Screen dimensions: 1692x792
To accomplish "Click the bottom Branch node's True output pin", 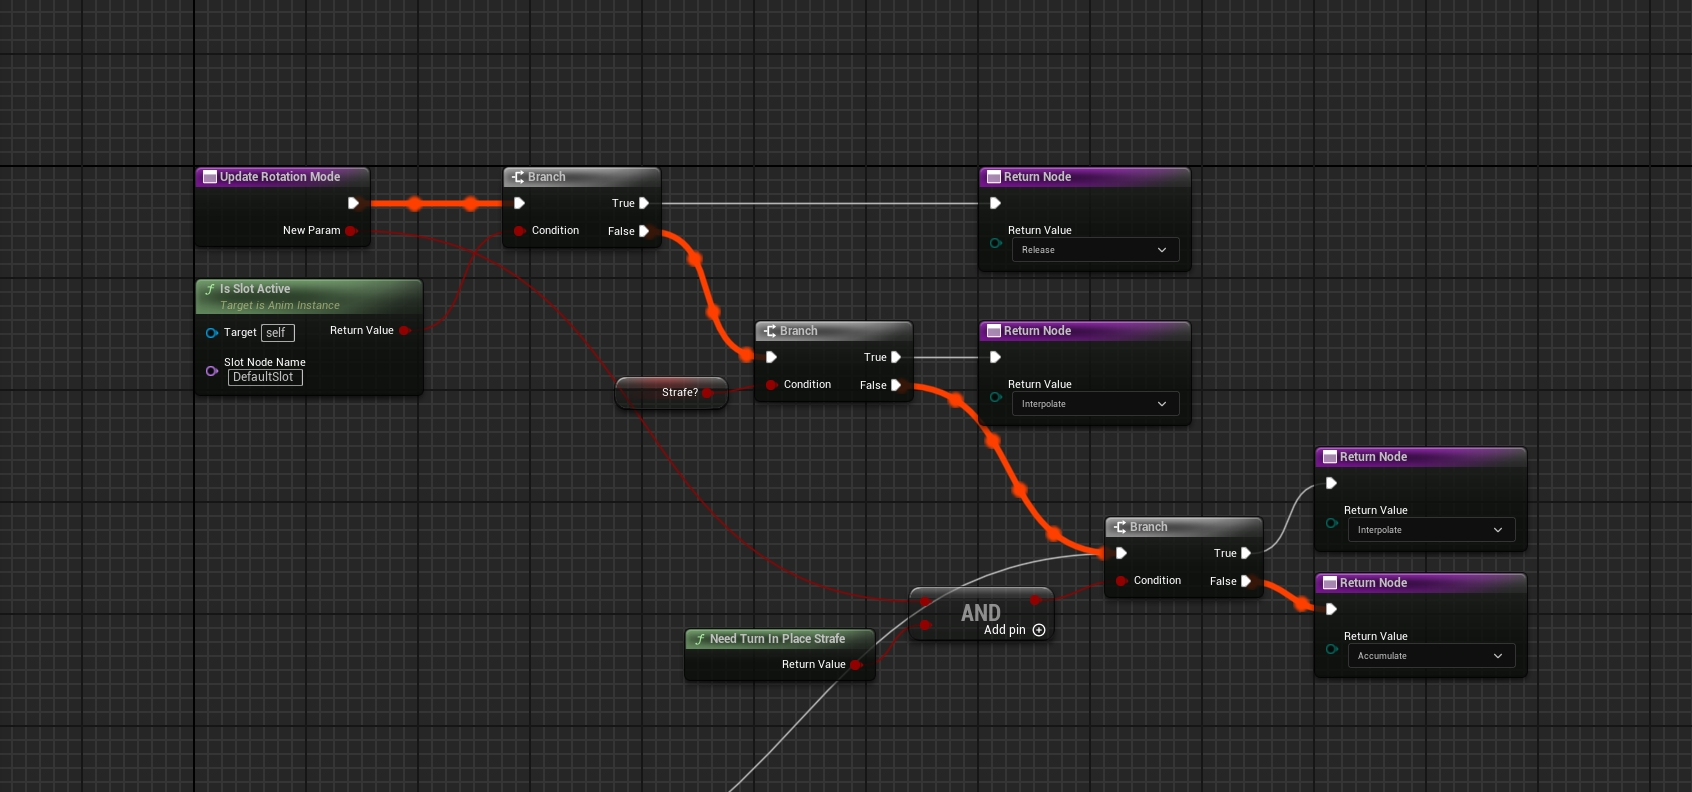I will 1246,553.
